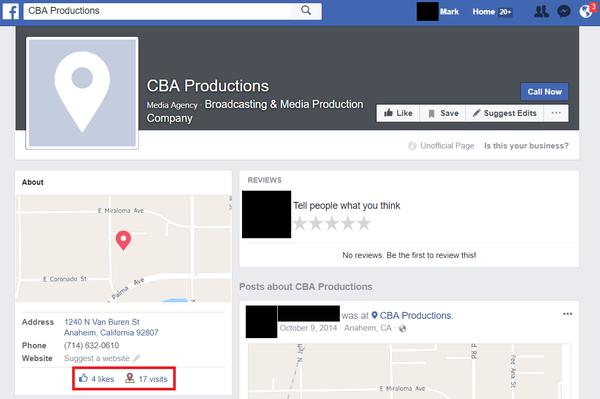Screen dimensions: 600x399
Task: Click location pin icon before CBA Productions link
Action: 374,315
